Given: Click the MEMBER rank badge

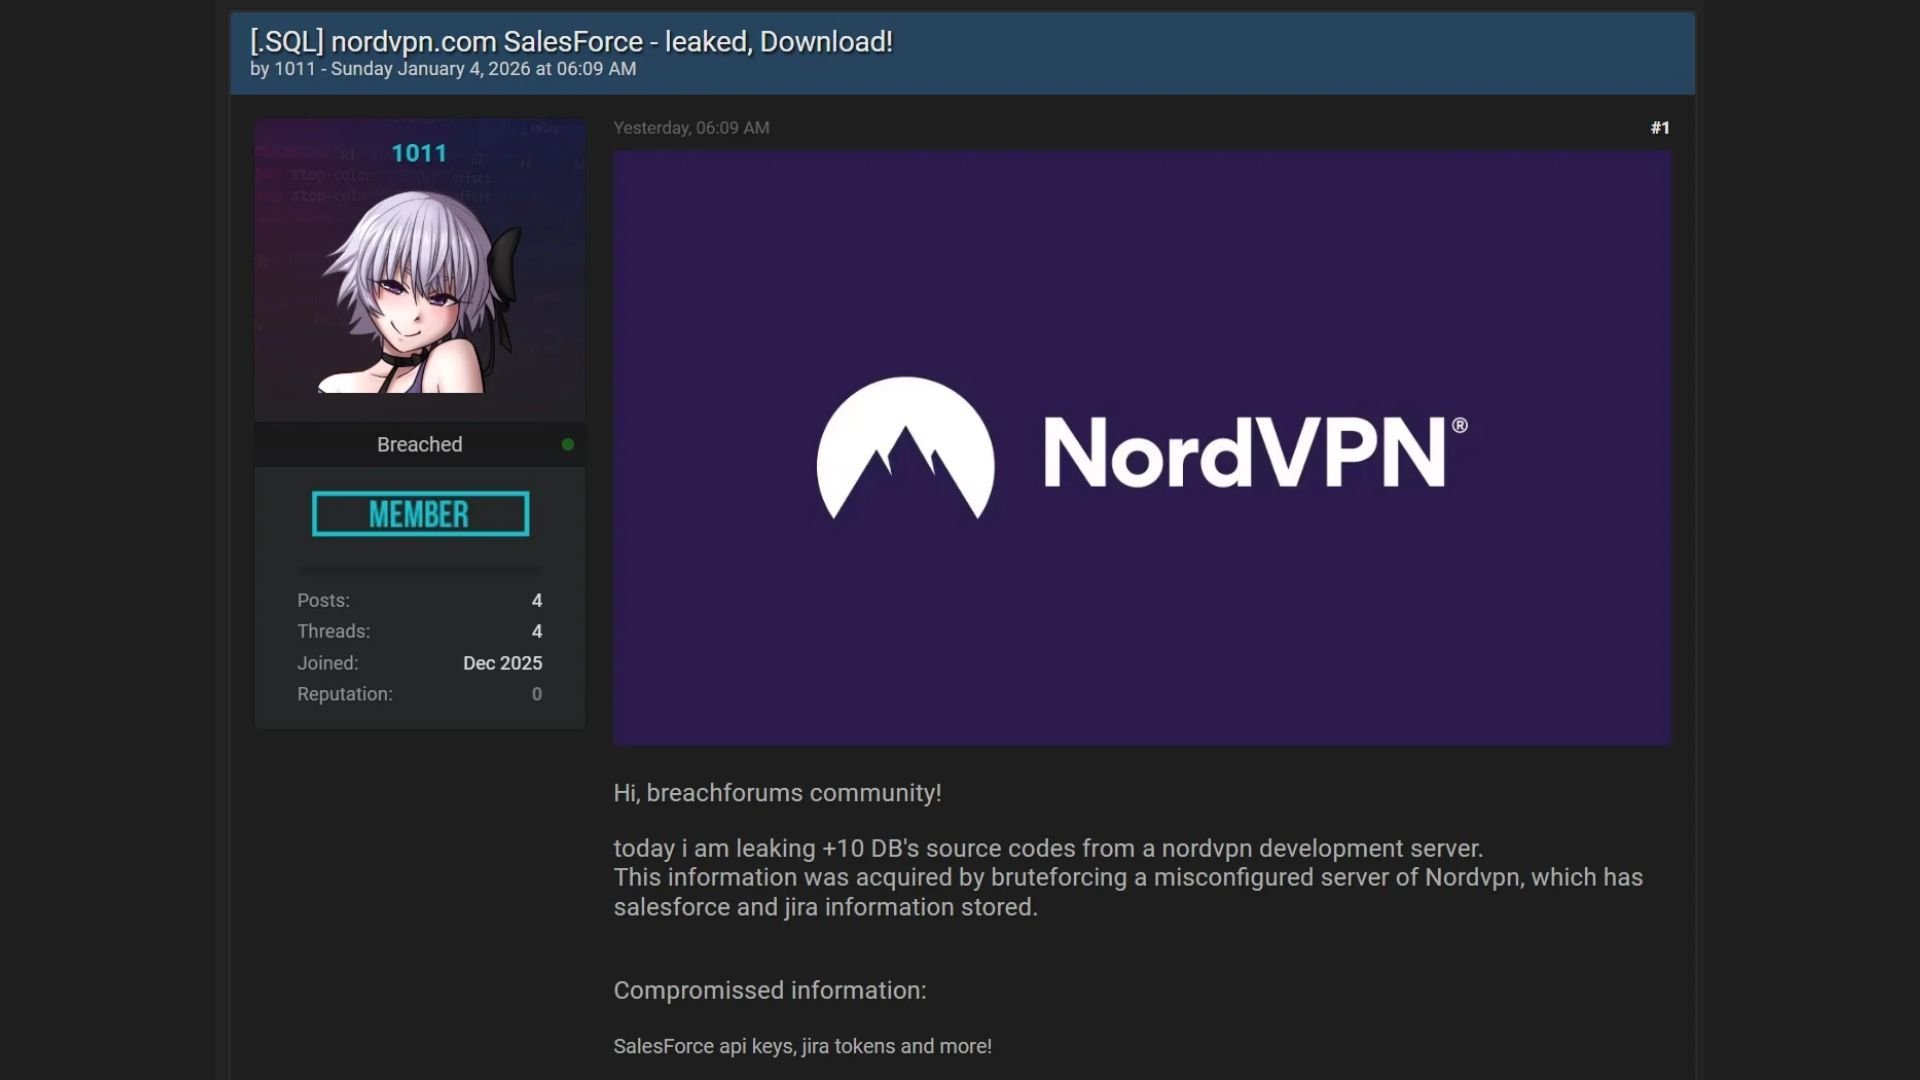Looking at the screenshot, I should click(420, 514).
